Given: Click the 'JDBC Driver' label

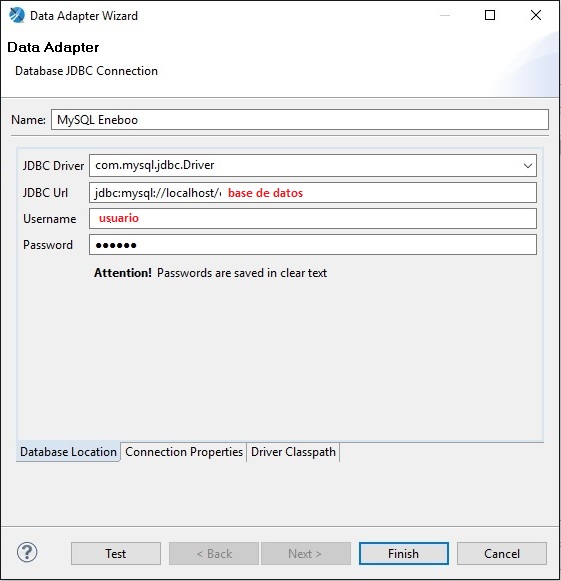Looking at the screenshot, I should click(53, 166).
